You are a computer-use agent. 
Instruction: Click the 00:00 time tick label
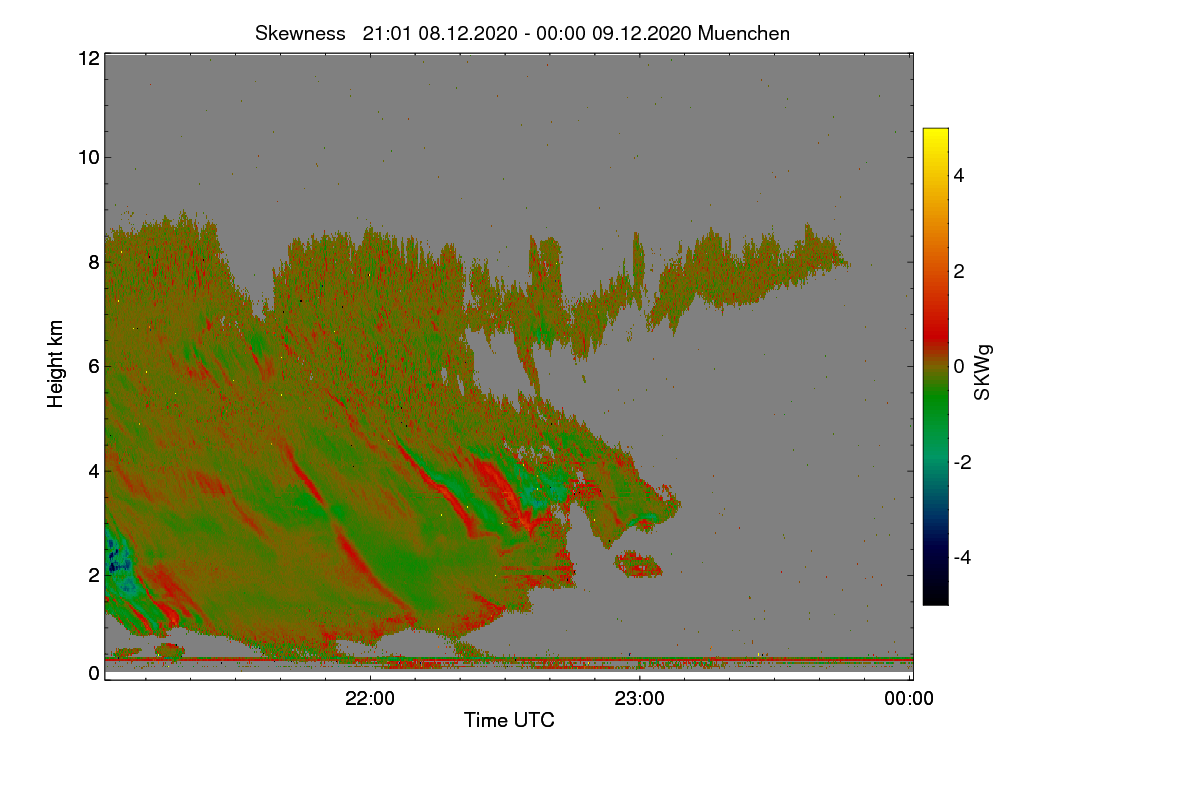pos(909,699)
